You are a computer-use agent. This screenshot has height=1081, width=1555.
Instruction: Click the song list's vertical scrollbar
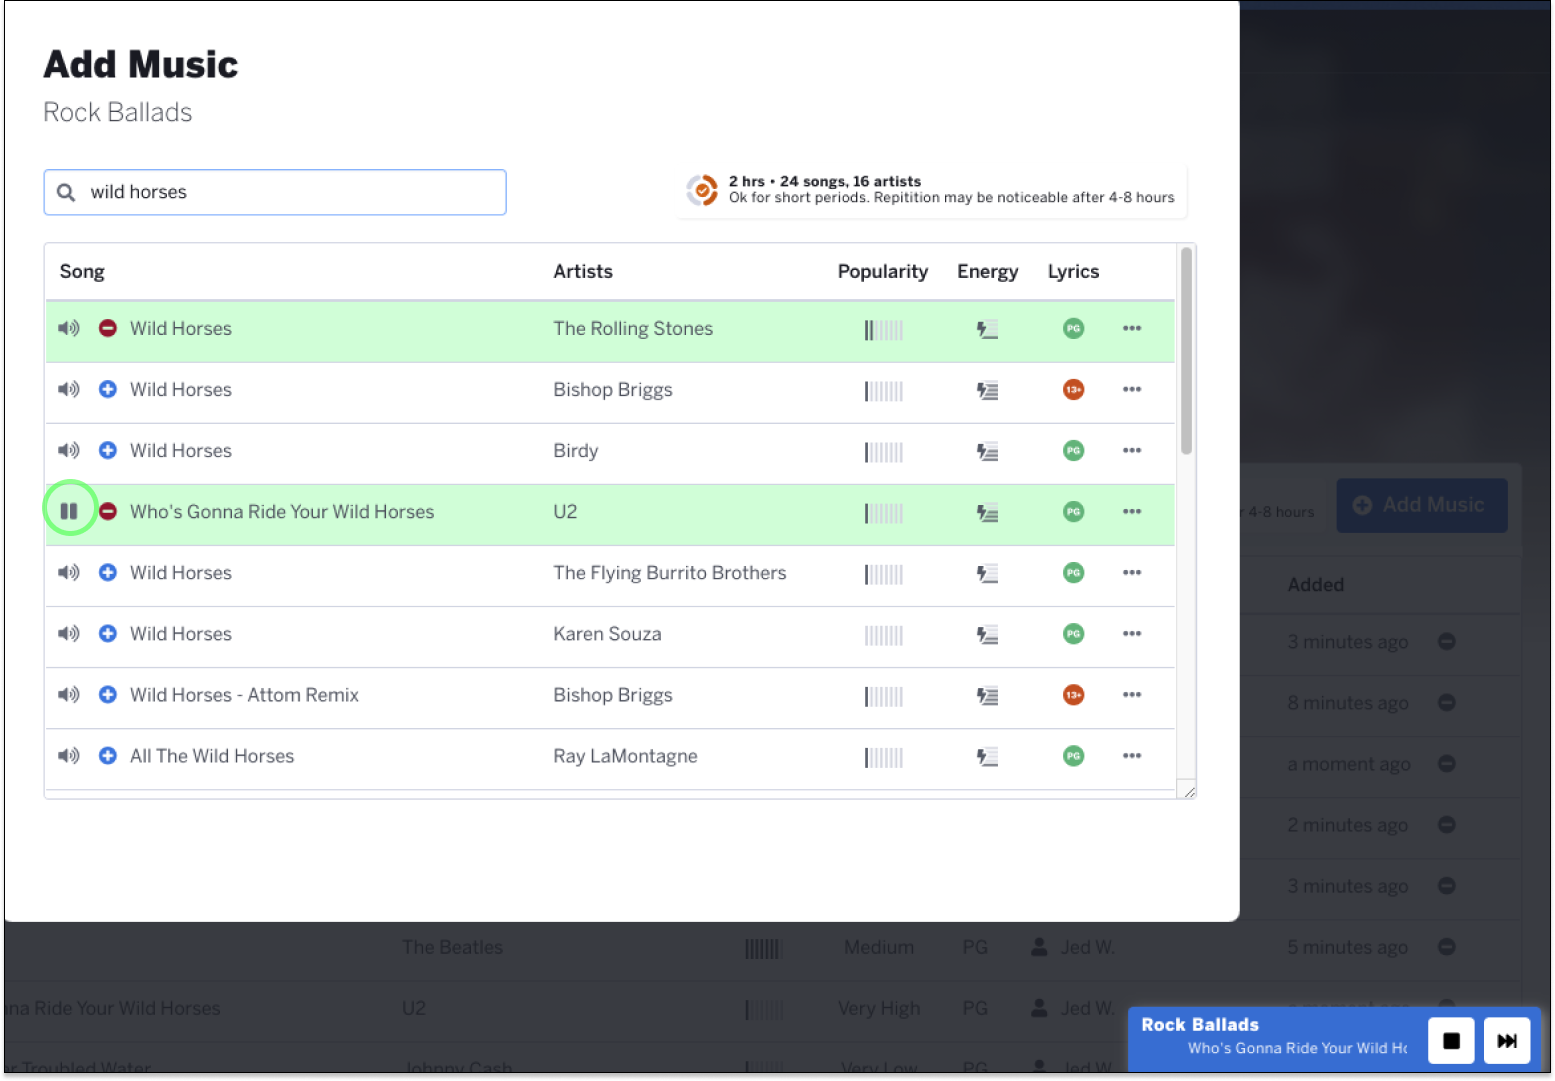coord(1186,351)
